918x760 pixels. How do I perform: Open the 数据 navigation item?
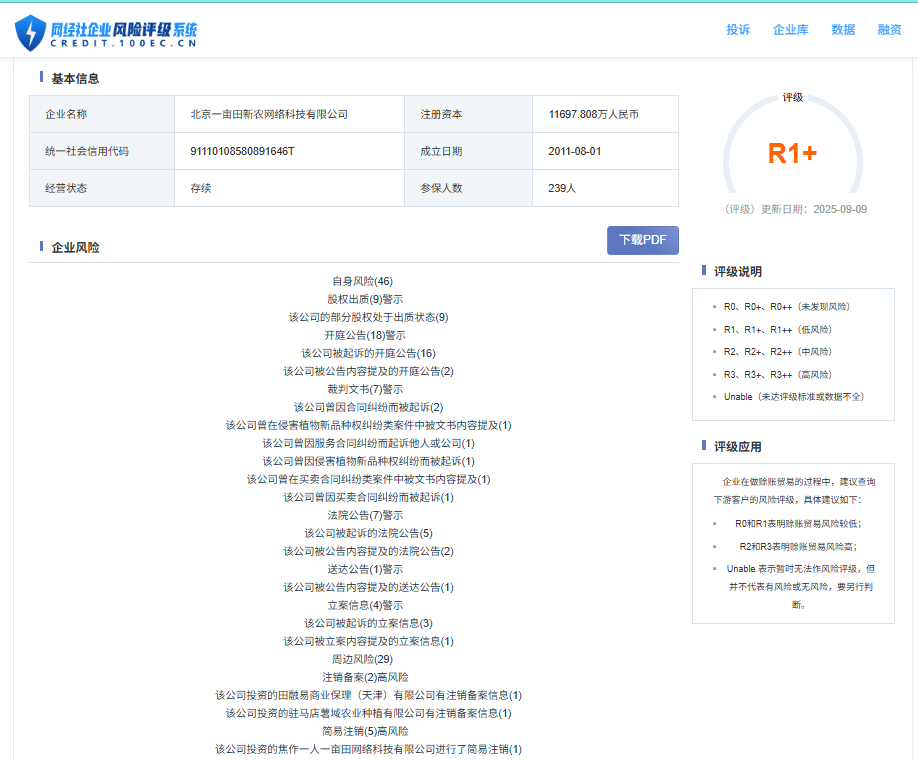pos(843,30)
